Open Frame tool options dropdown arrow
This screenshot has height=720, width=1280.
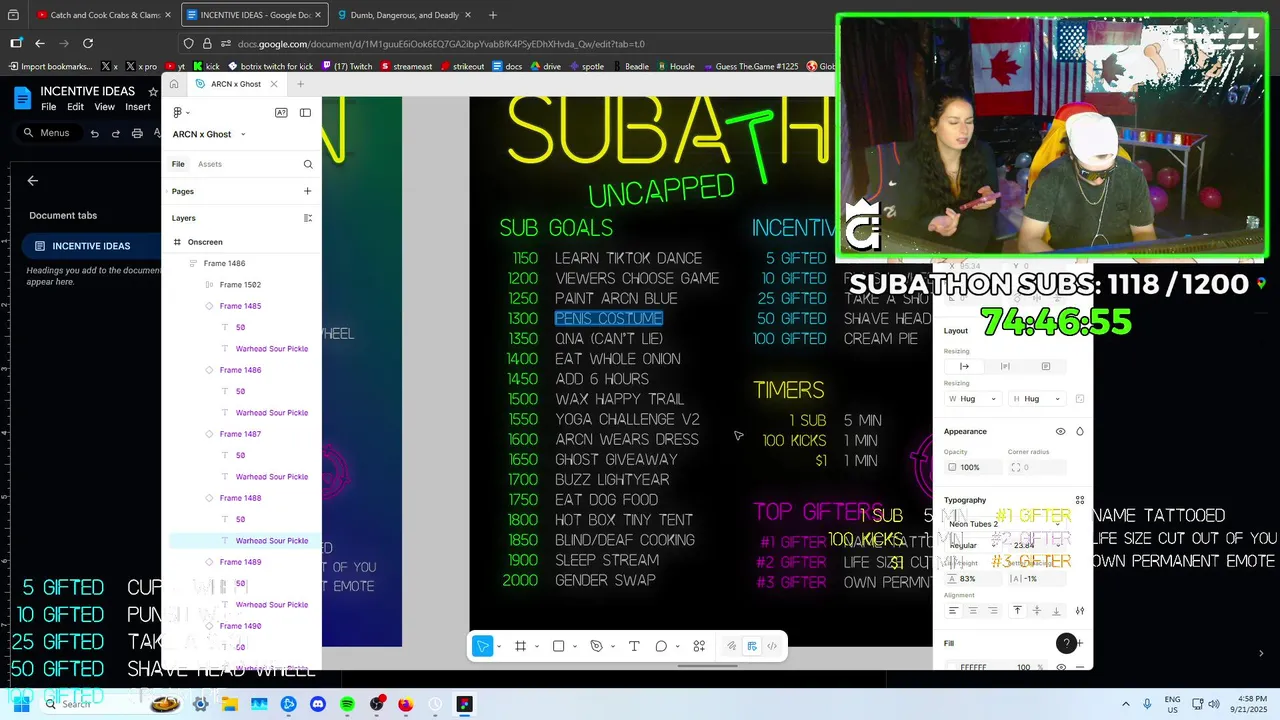click(536, 646)
